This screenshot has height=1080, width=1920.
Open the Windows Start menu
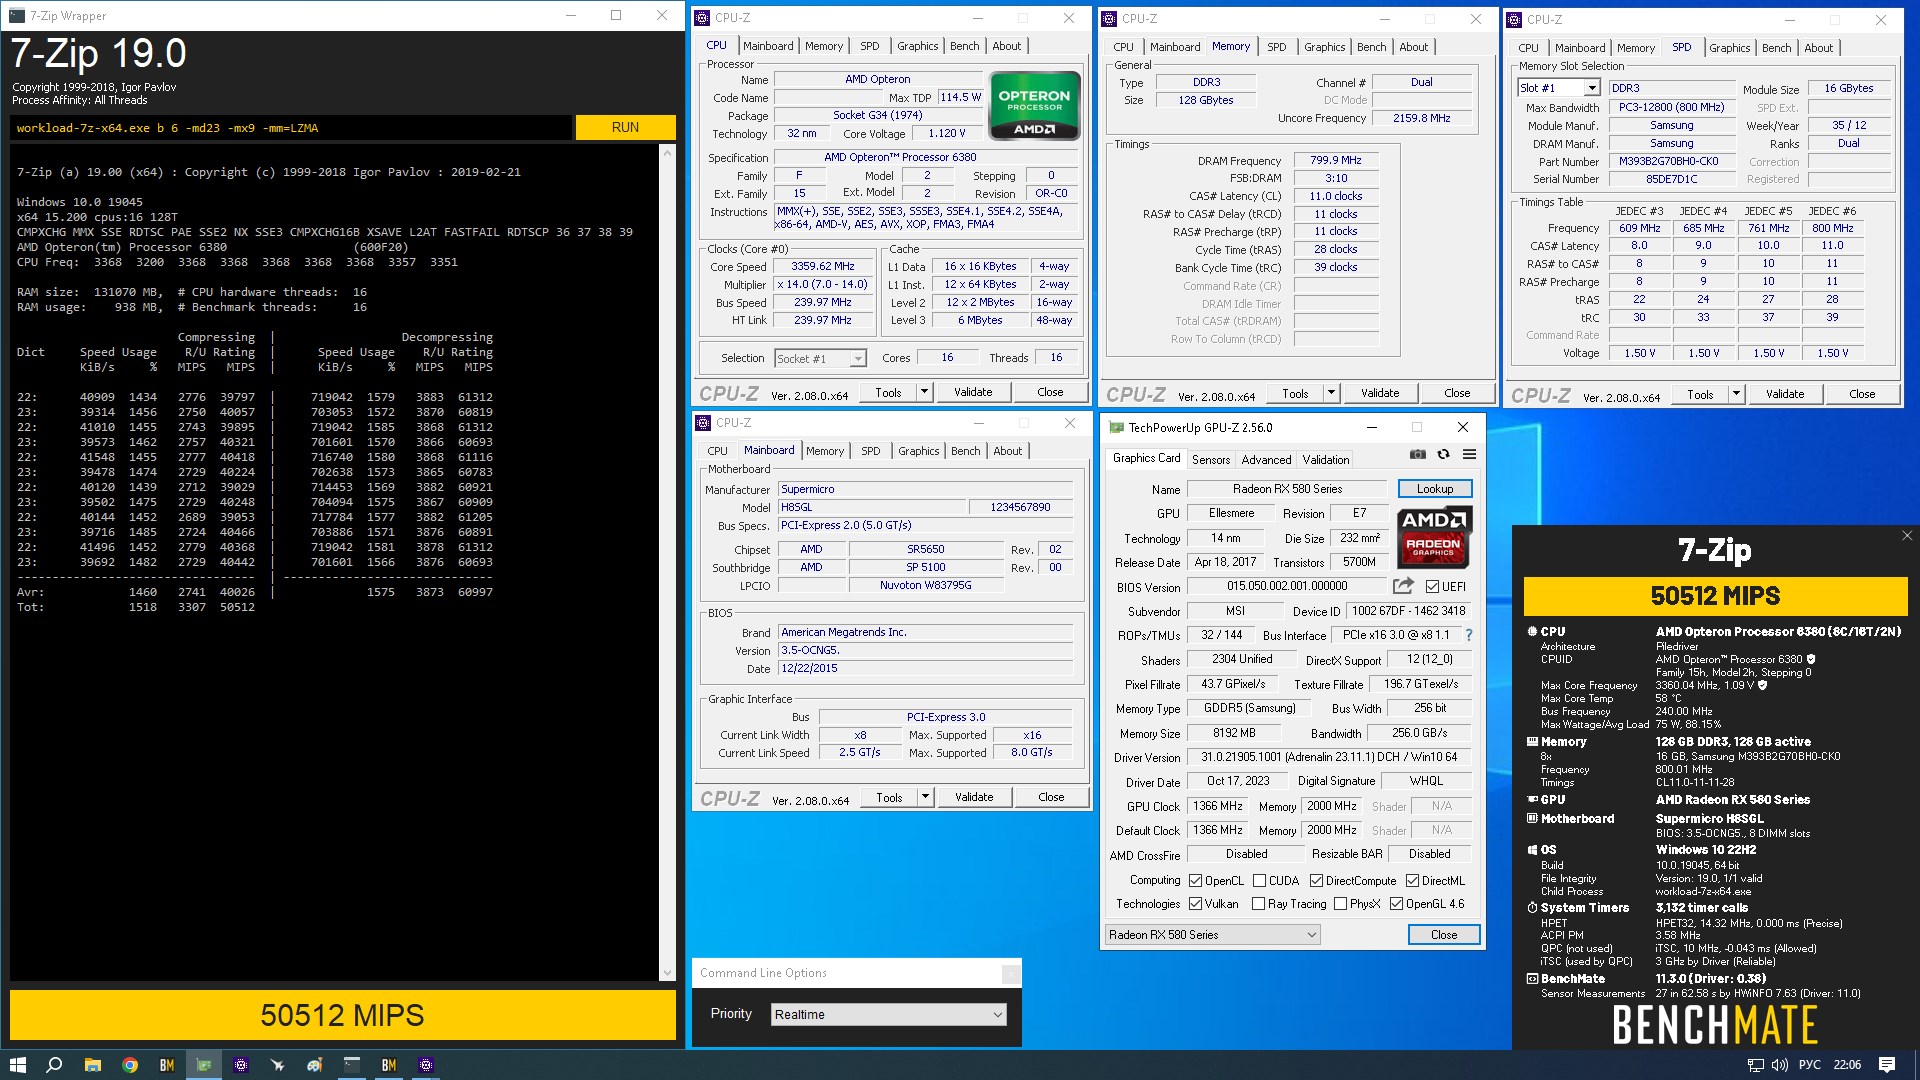pos(18,1064)
